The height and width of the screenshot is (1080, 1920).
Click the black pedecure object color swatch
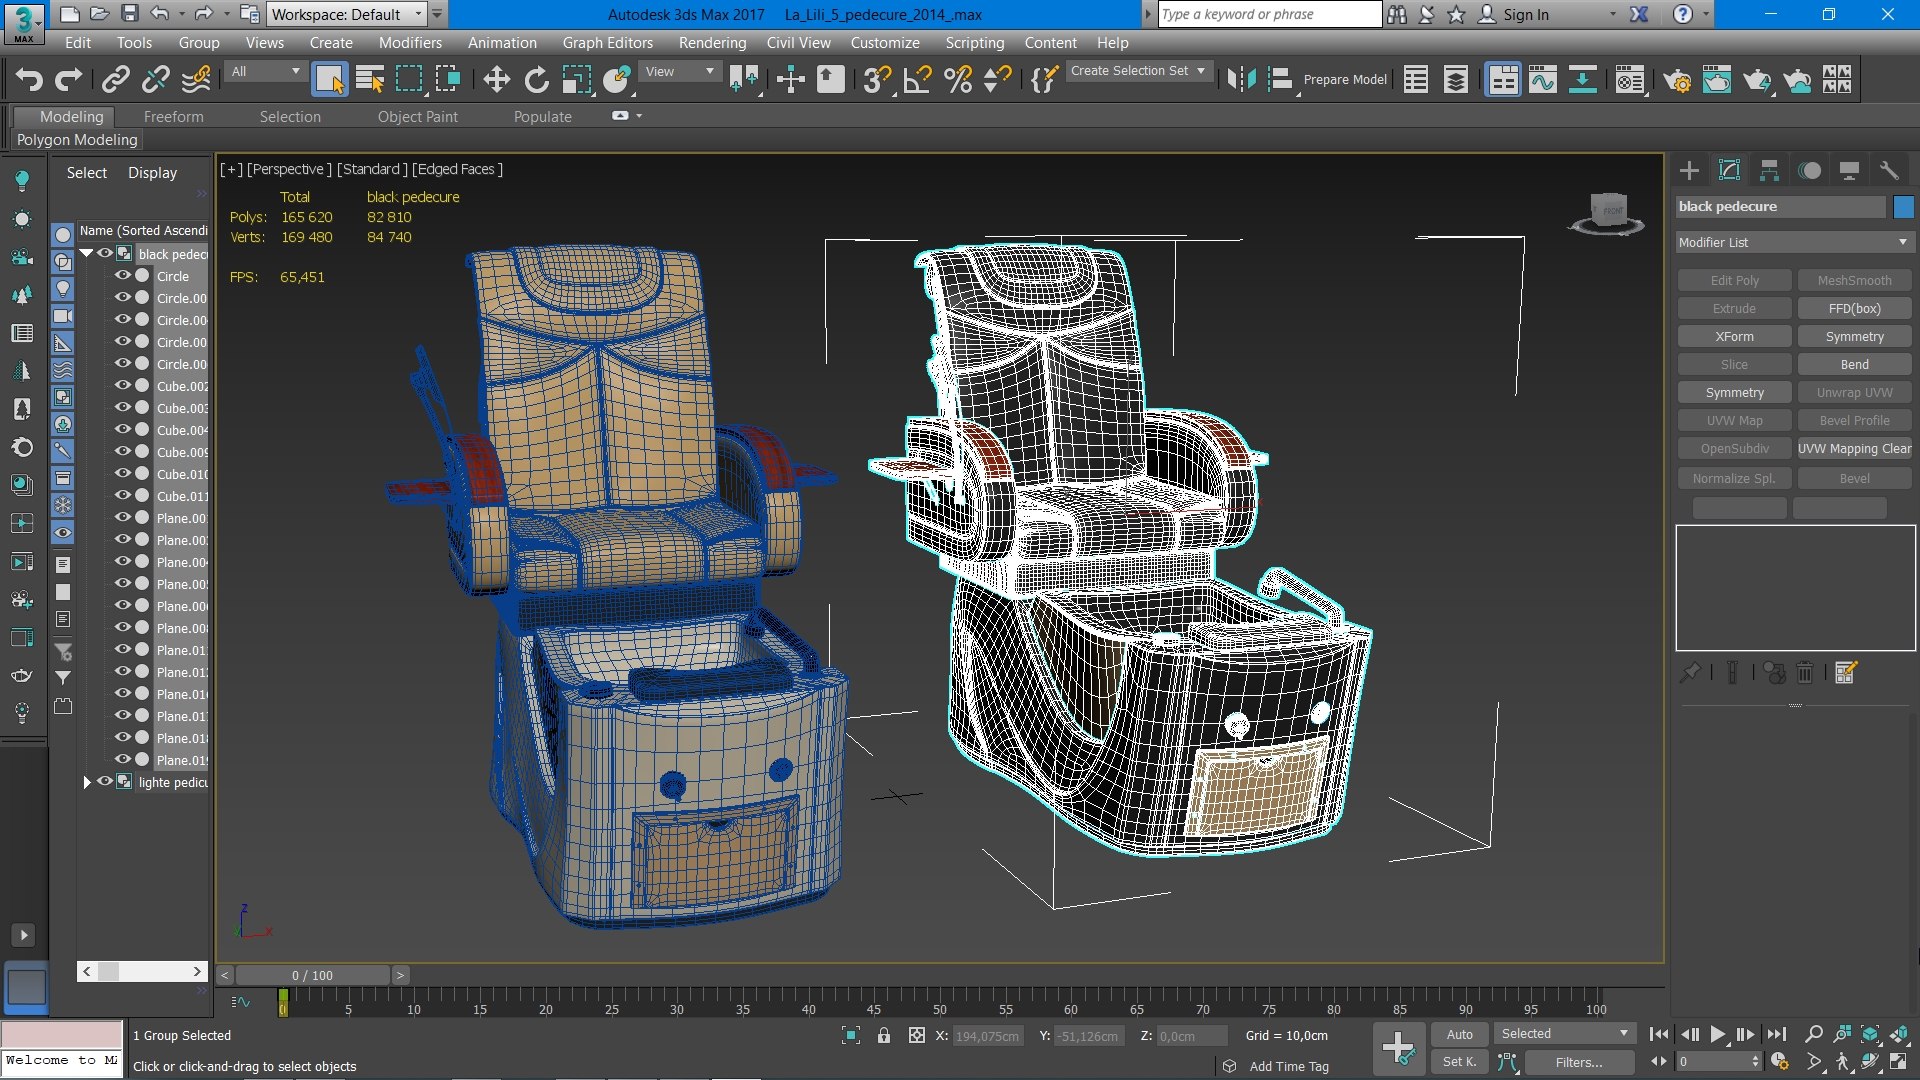1903,207
